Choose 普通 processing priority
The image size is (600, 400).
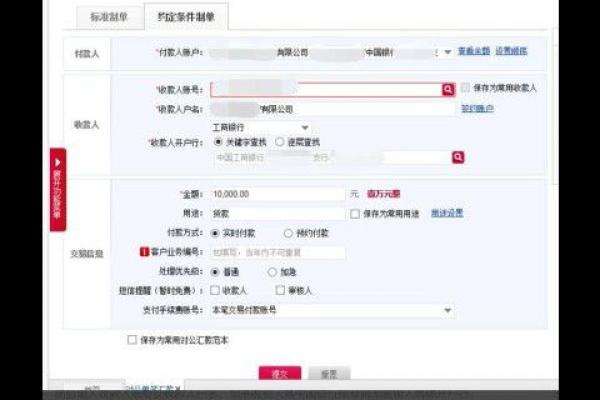(215, 272)
